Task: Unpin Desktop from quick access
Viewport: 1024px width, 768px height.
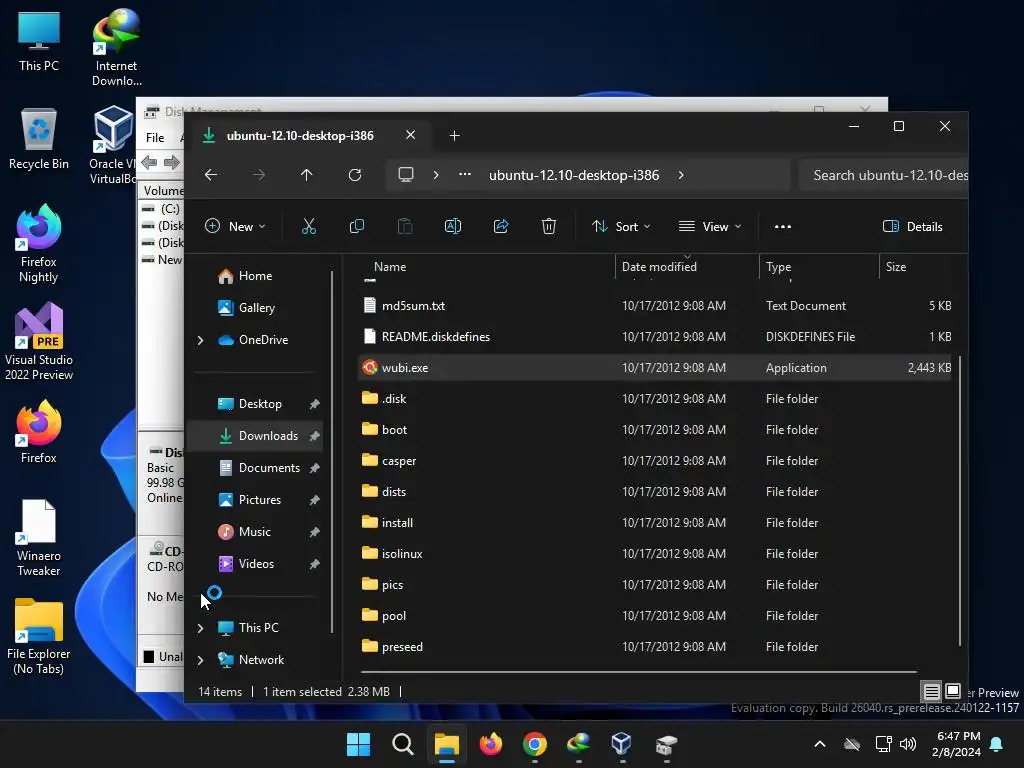Action: point(315,404)
